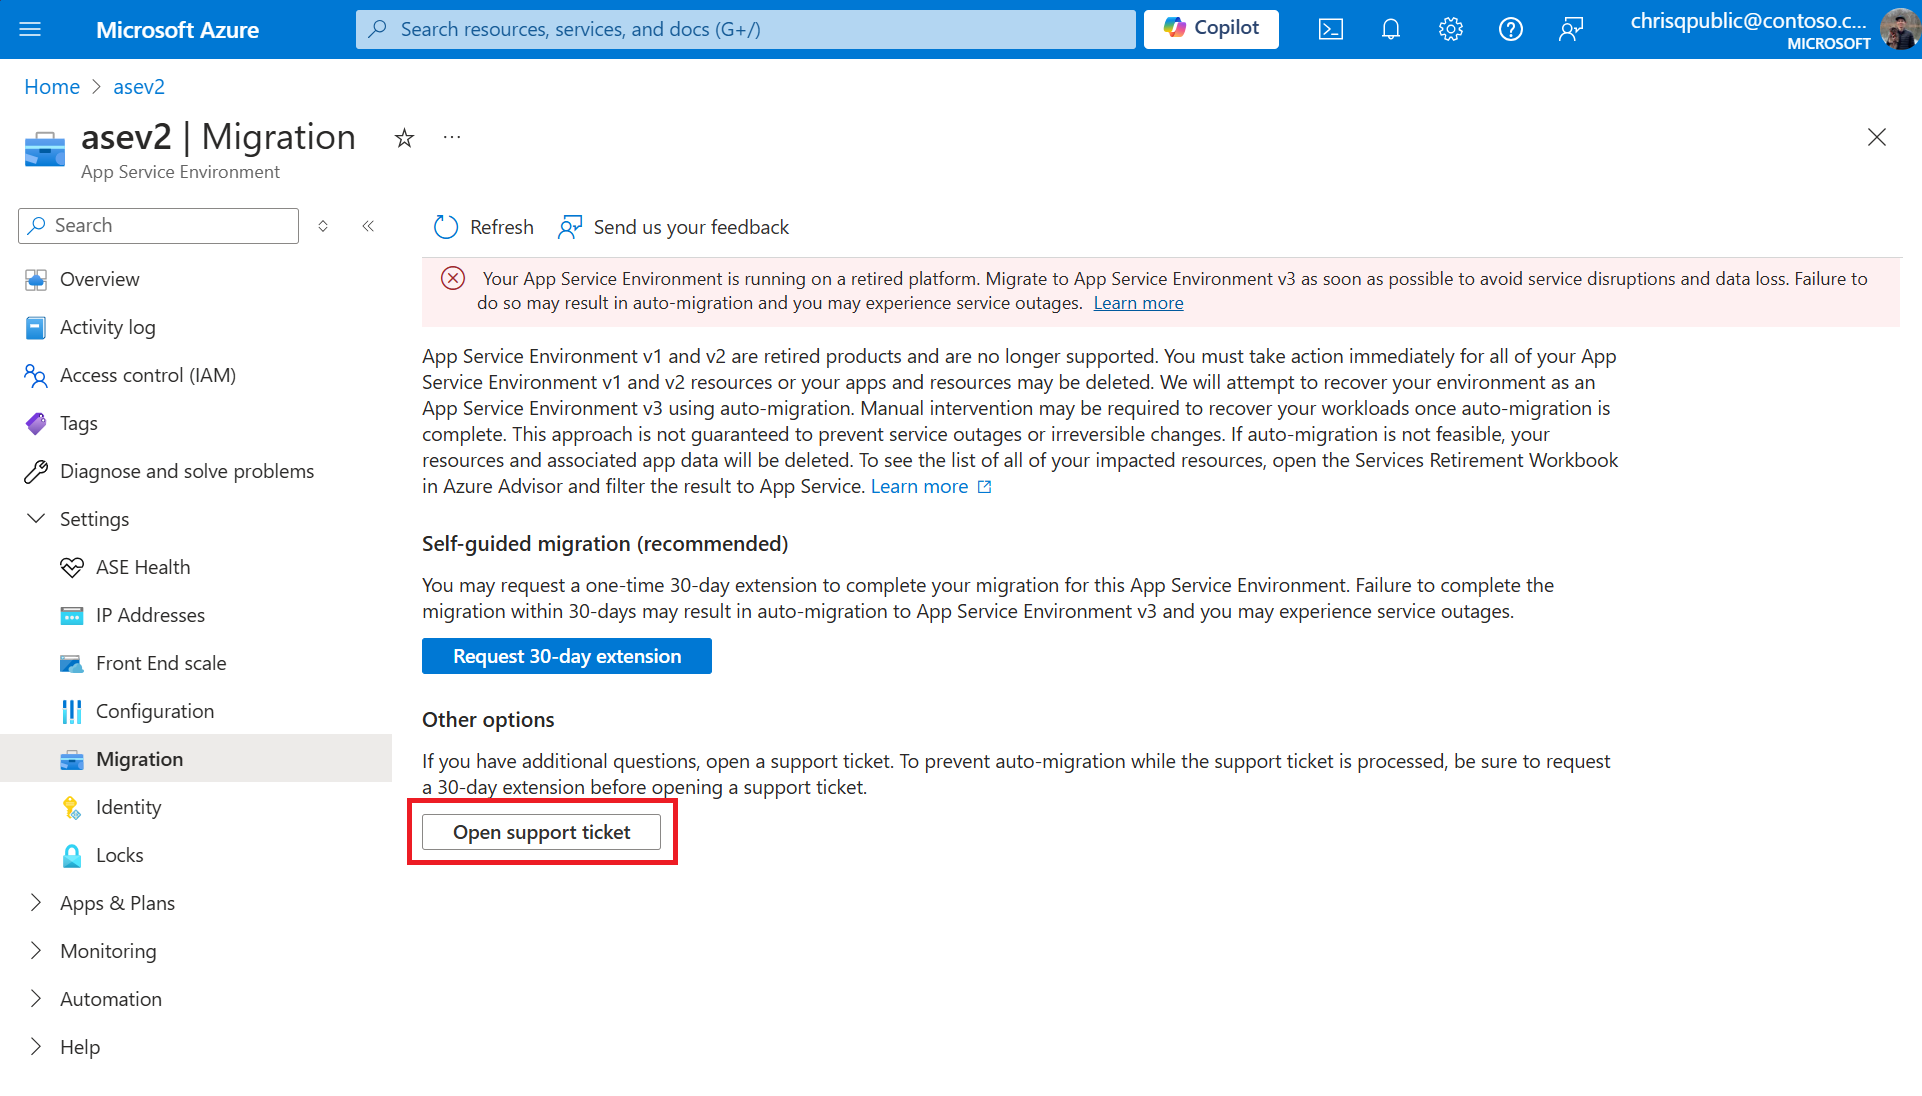Click the Tags item in Settings
Image resolution: width=1922 pixels, height=1096 pixels.
pyautogui.click(x=78, y=423)
